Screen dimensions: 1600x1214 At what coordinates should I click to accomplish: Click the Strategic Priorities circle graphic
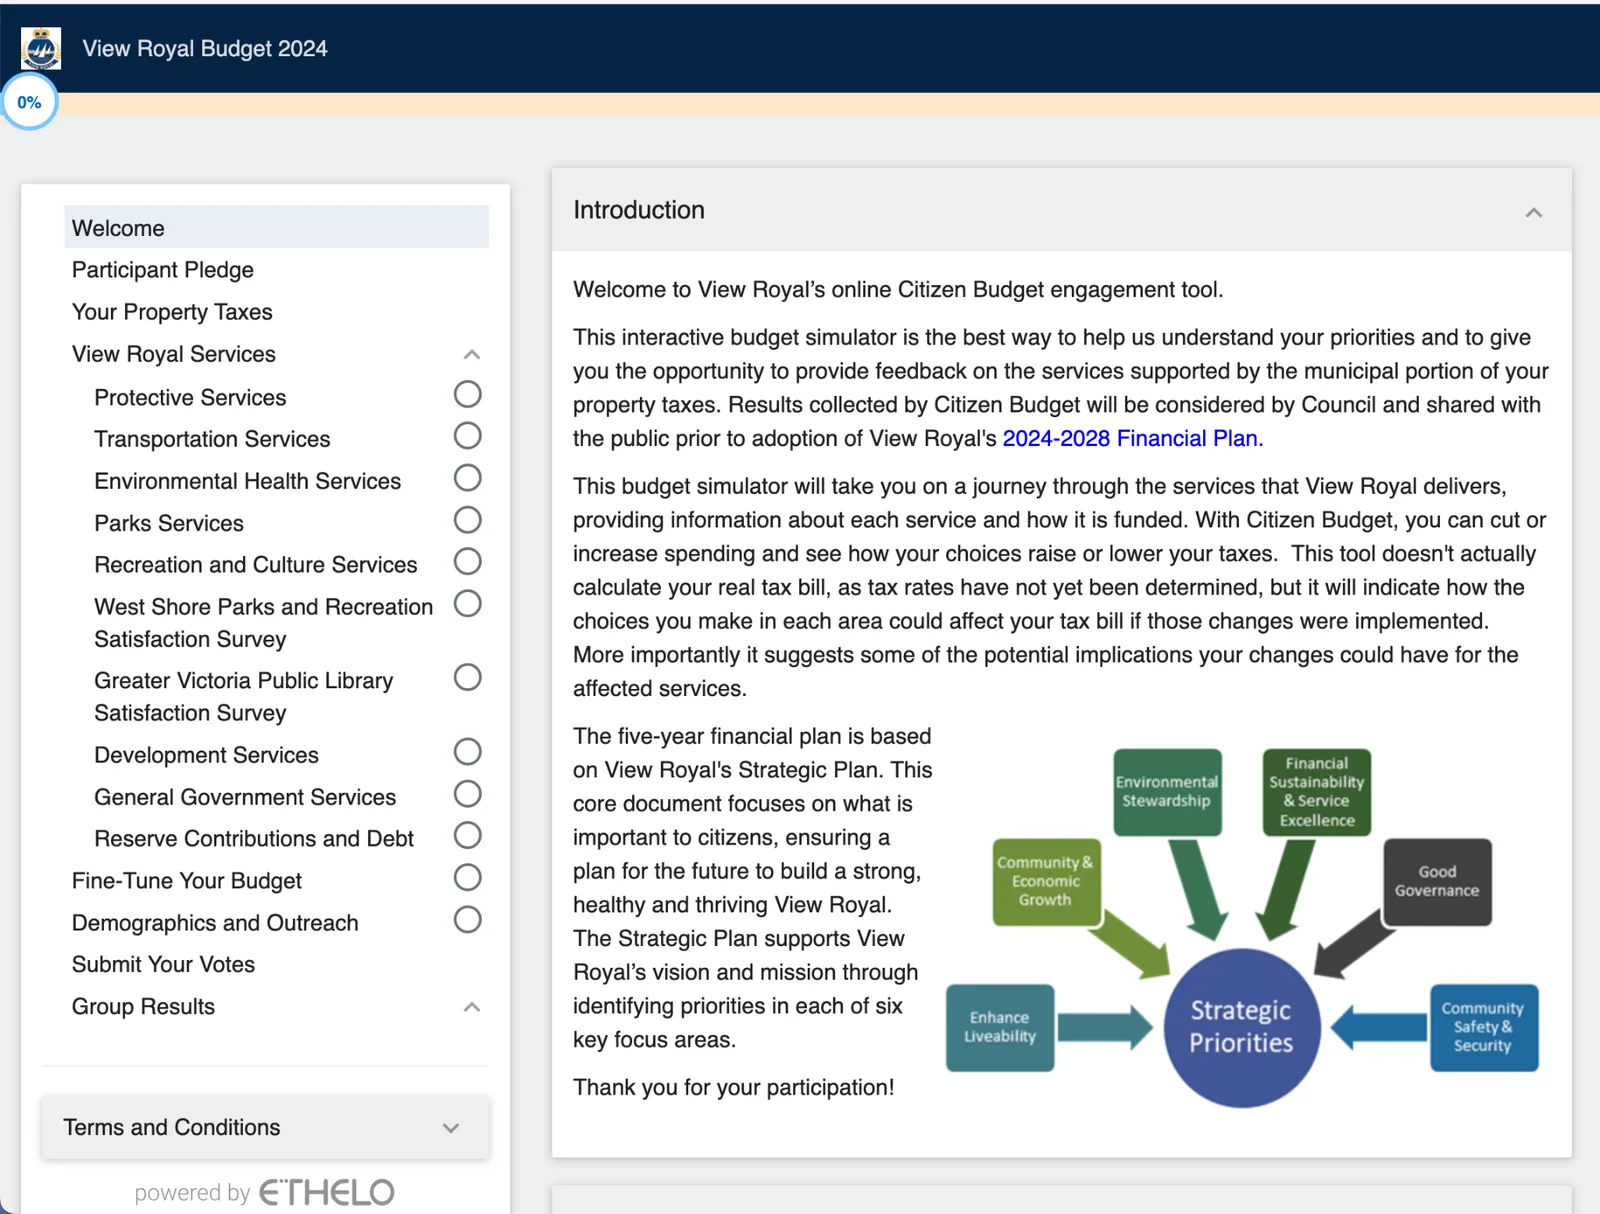(x=1241, y=1027)
